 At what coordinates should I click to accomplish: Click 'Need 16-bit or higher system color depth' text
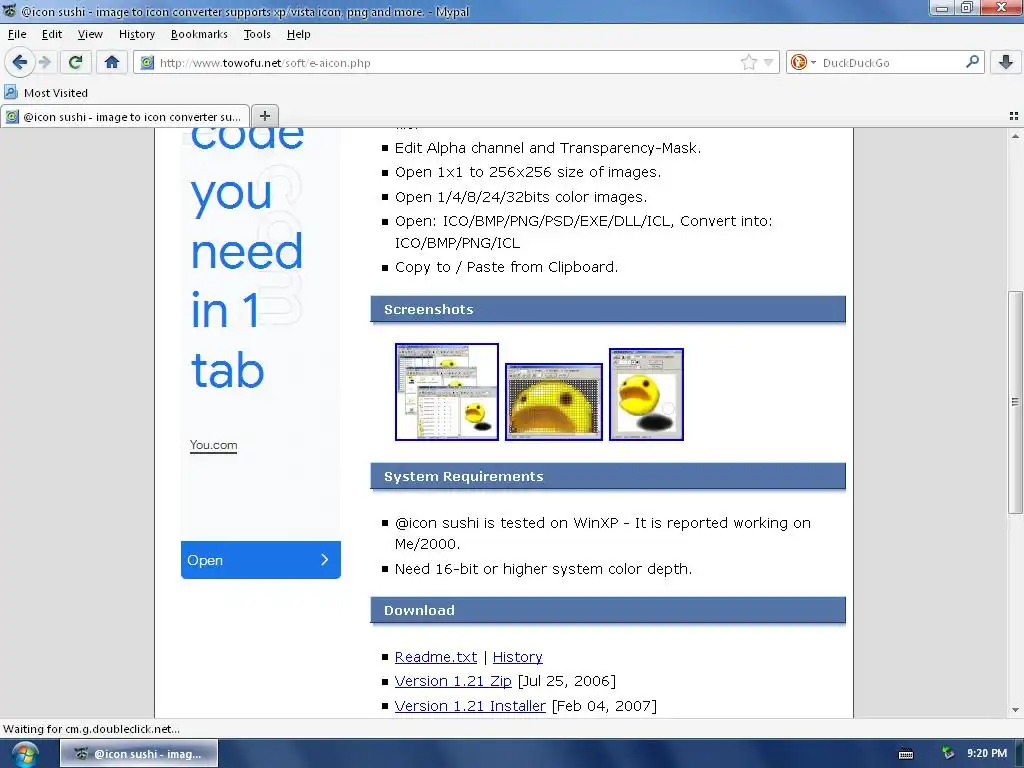(543, 569)
